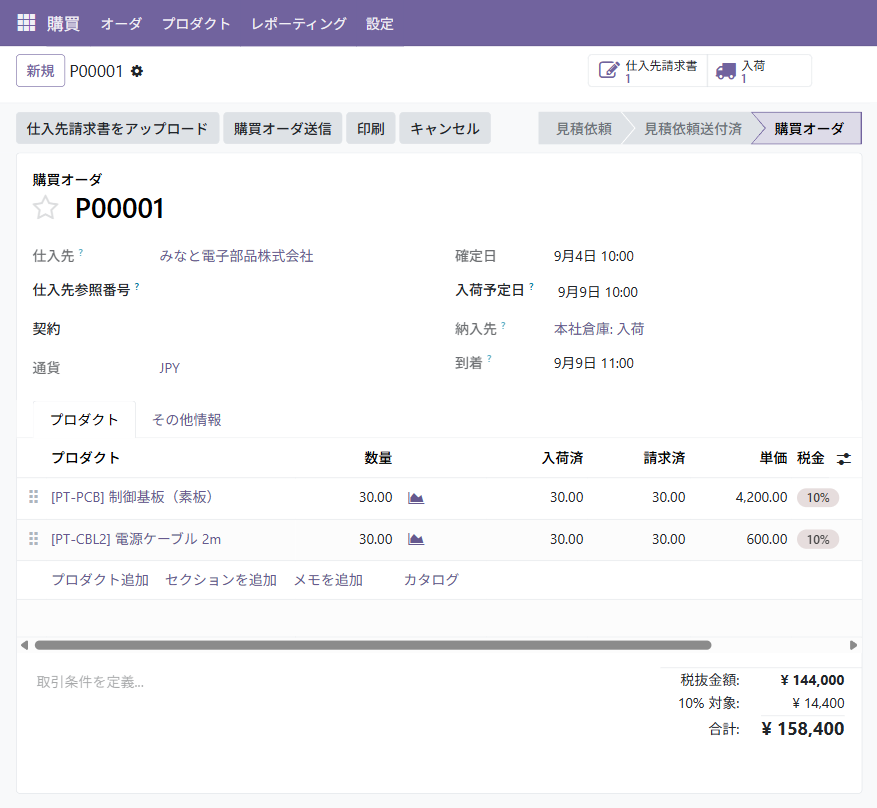Viewport: 877px width, 808px height.
Task: Switch to the その他情報 tab
Action: pos(187,419)
